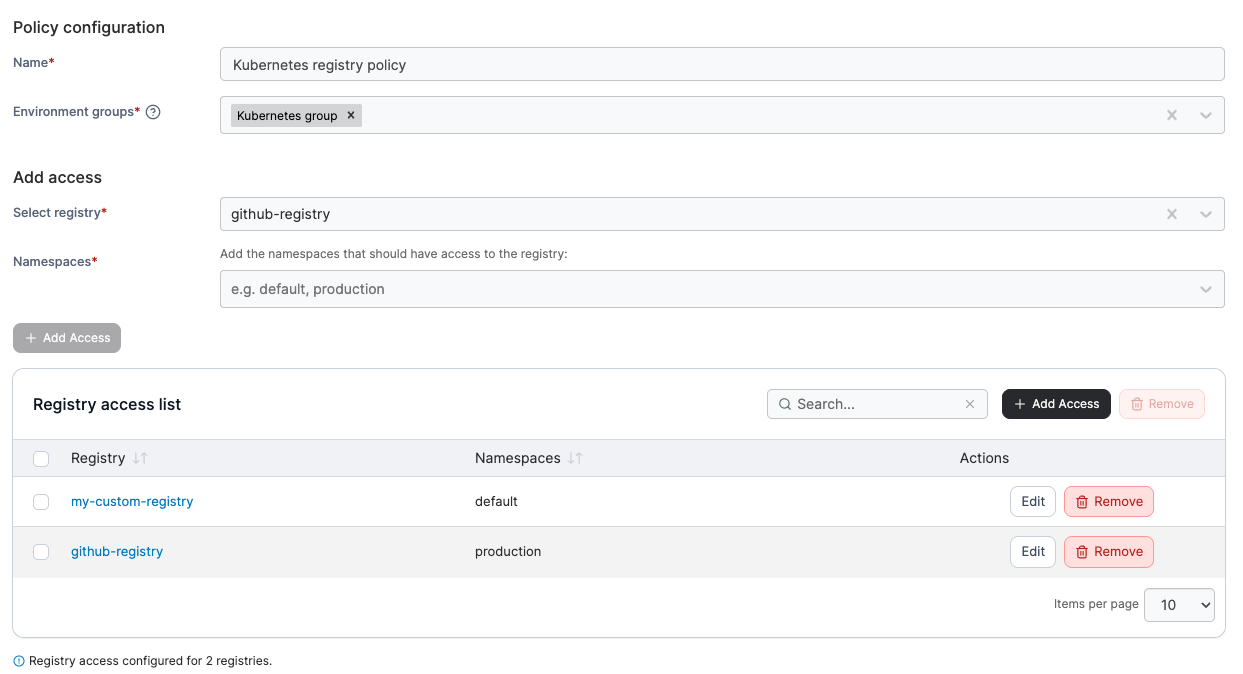
Task: Sort the list by Namespaces column
Action: click(x=575, y=458)
